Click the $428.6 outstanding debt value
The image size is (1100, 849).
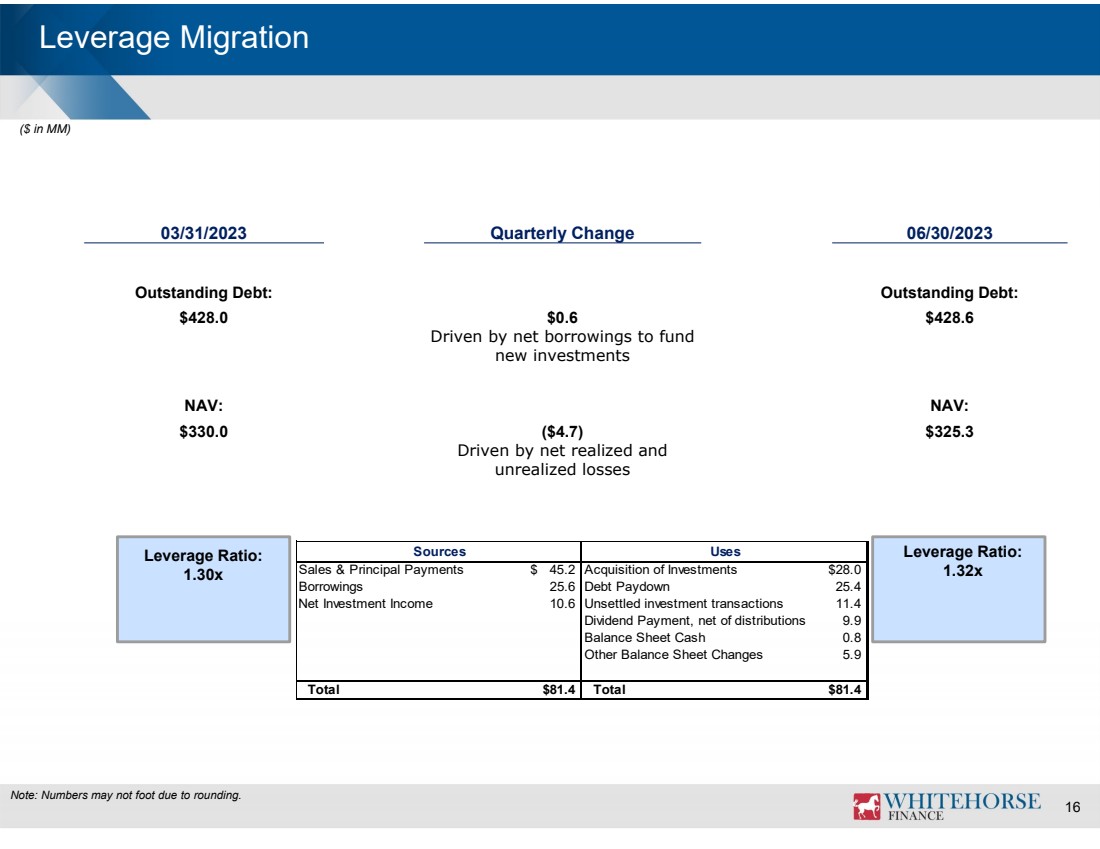949,318
